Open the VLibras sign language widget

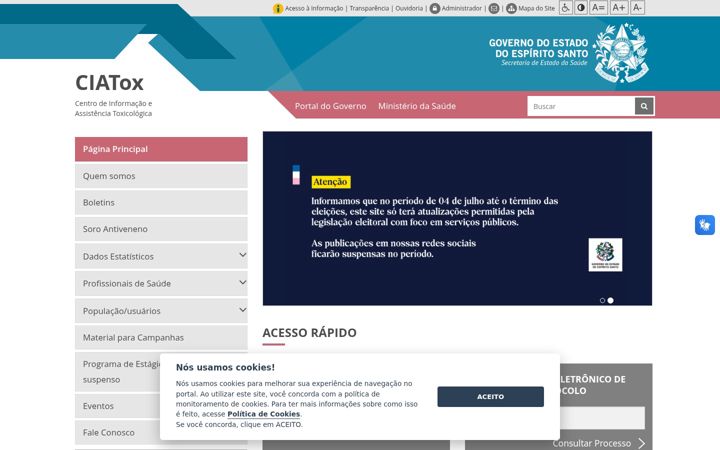pos(705,225)
